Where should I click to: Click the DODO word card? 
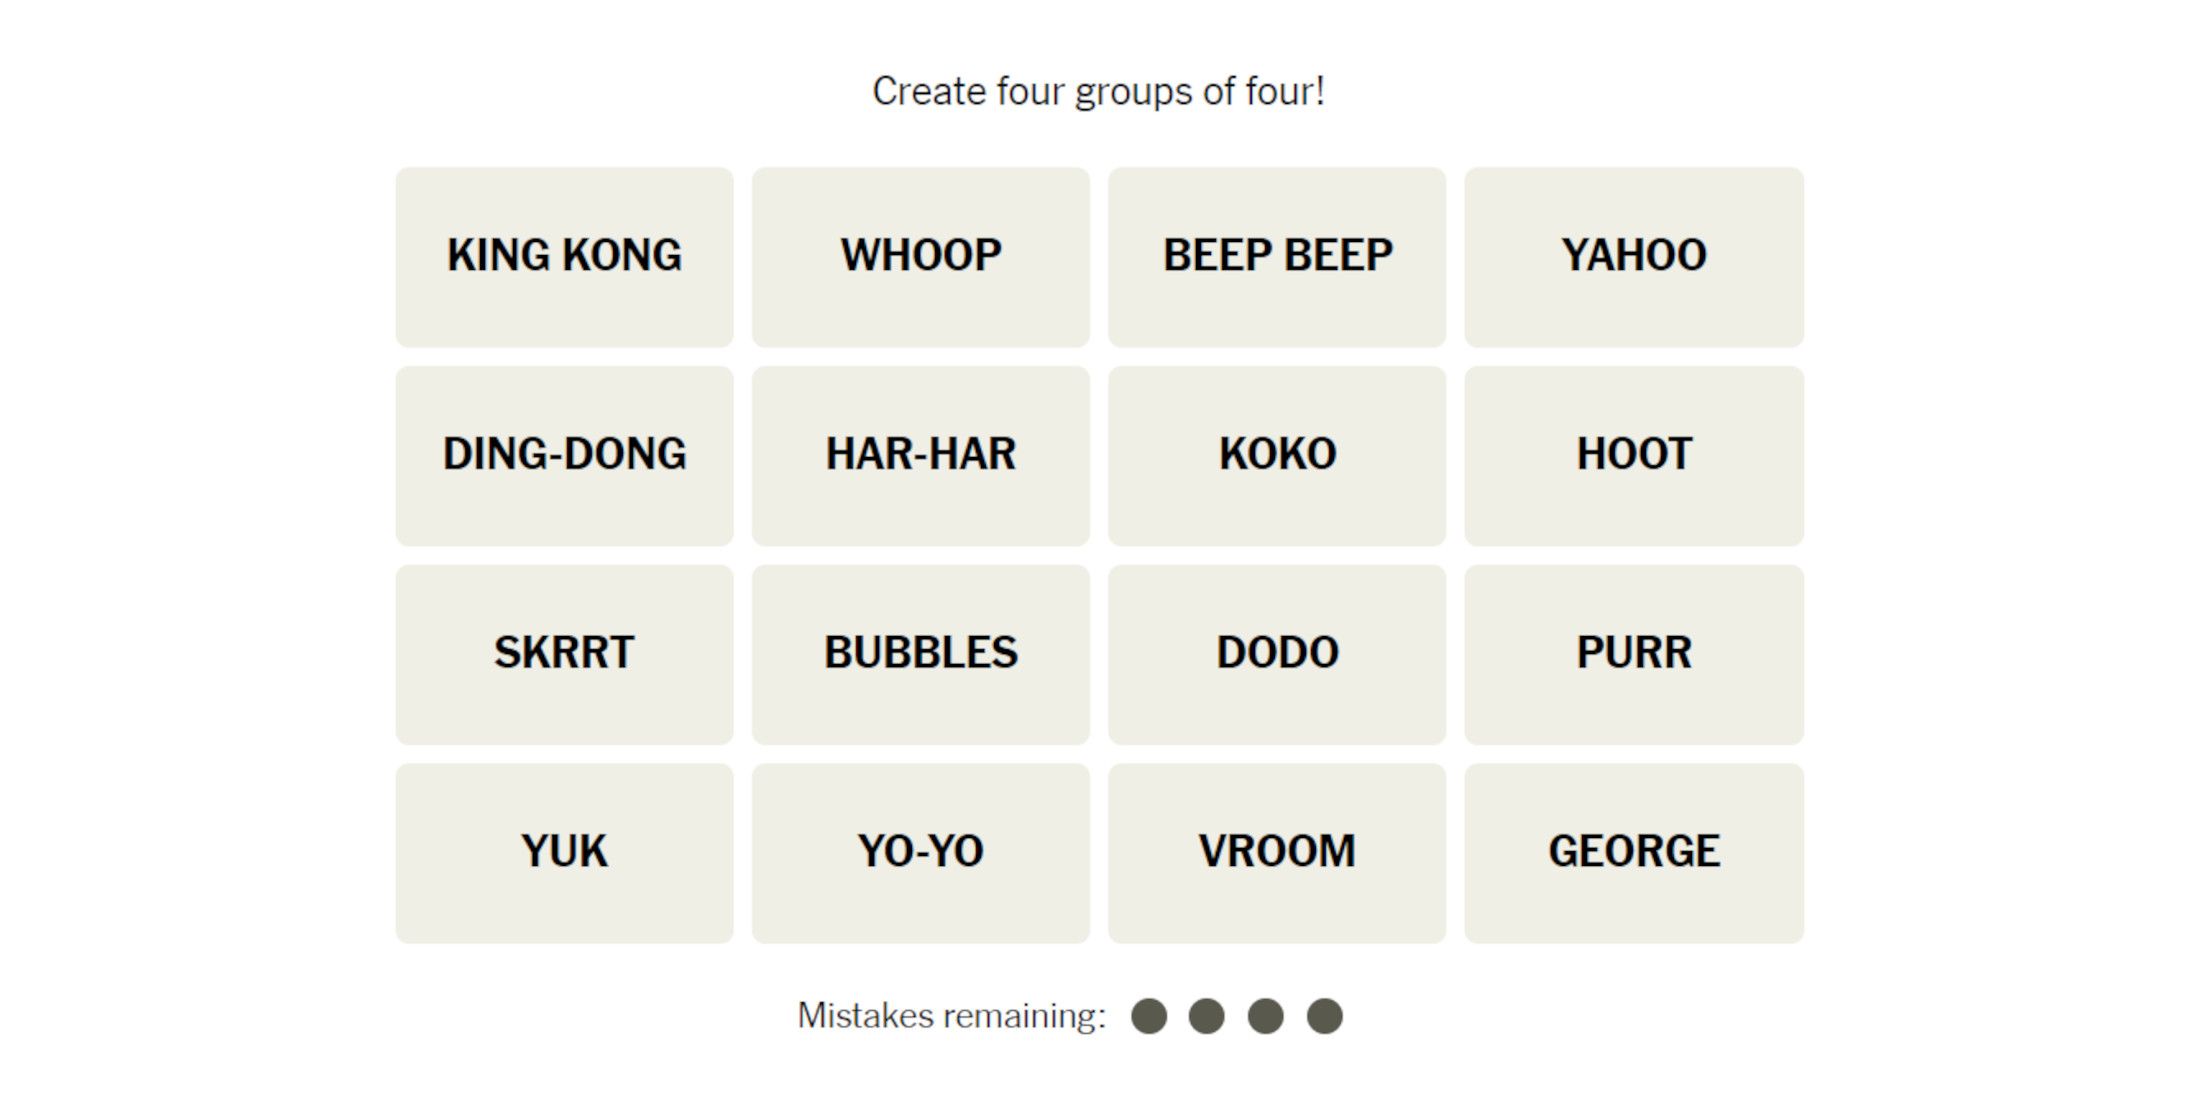point(1277,654)
